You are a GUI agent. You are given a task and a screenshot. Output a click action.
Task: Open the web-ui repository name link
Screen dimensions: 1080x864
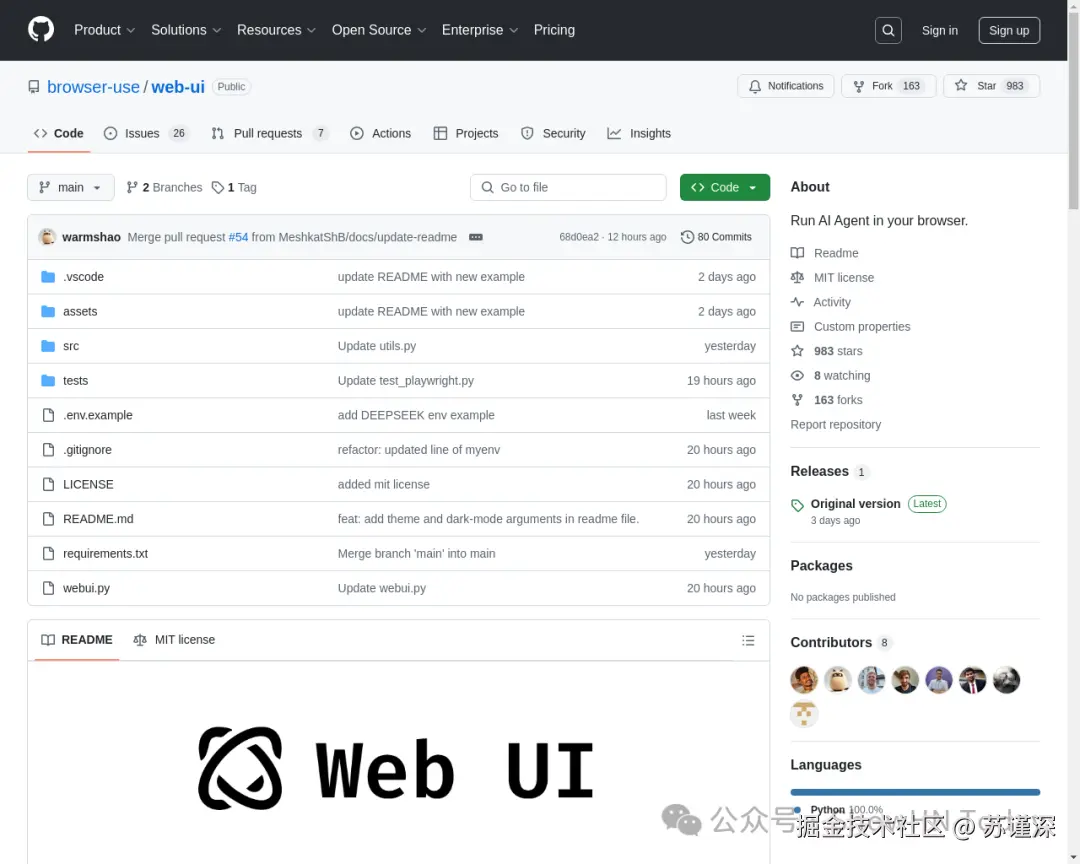[x=178, y=87]
